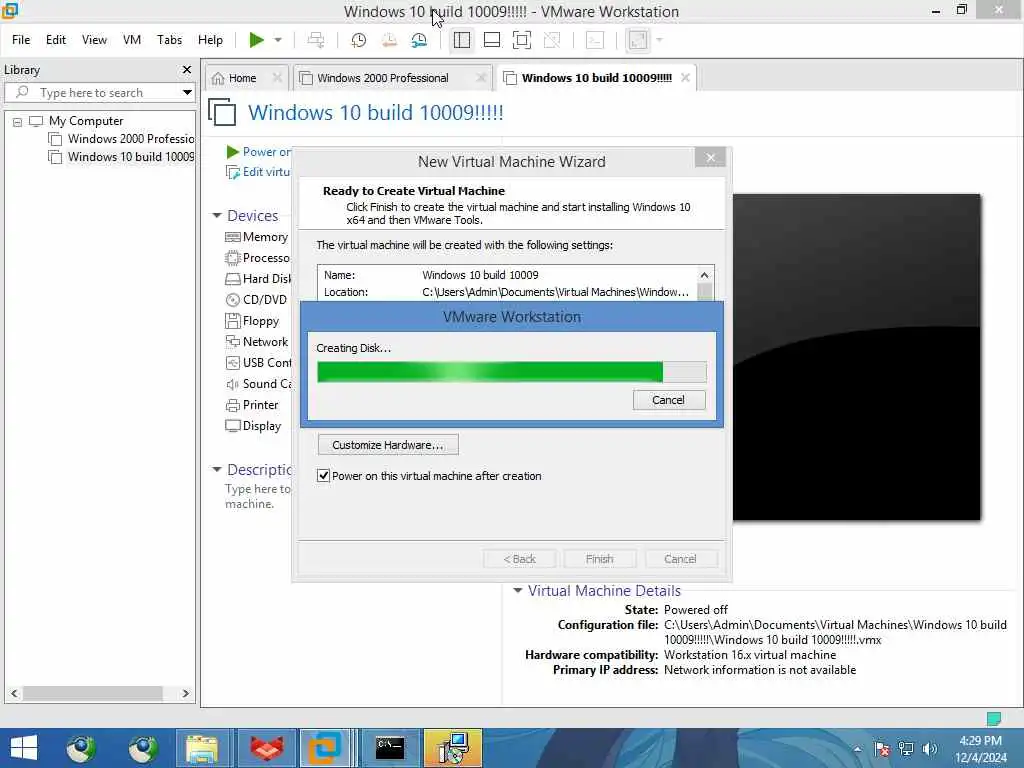Click Customize Hardware button in wizard
1024x768 pixels.
tap(388, 445)
